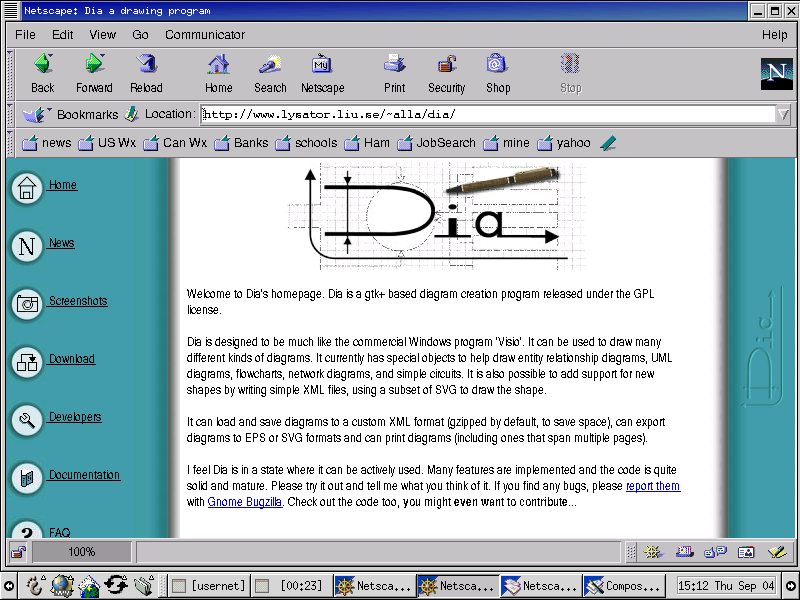The width and height of the screenshot is (800, 600).
Task: Open Newsgroups from status component bar
Action: pyautogui.click(x=715, y=552)
